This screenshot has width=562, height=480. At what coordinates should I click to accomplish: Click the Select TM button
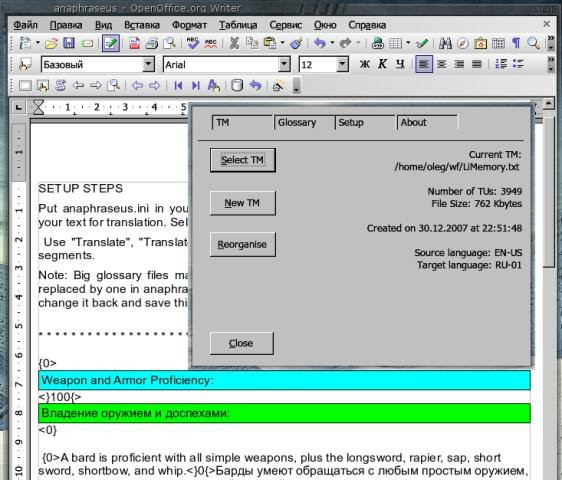click(x=243, y=160)
